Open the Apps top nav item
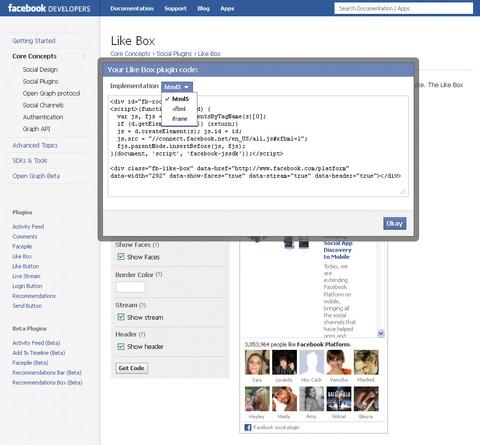 [227, 8]
